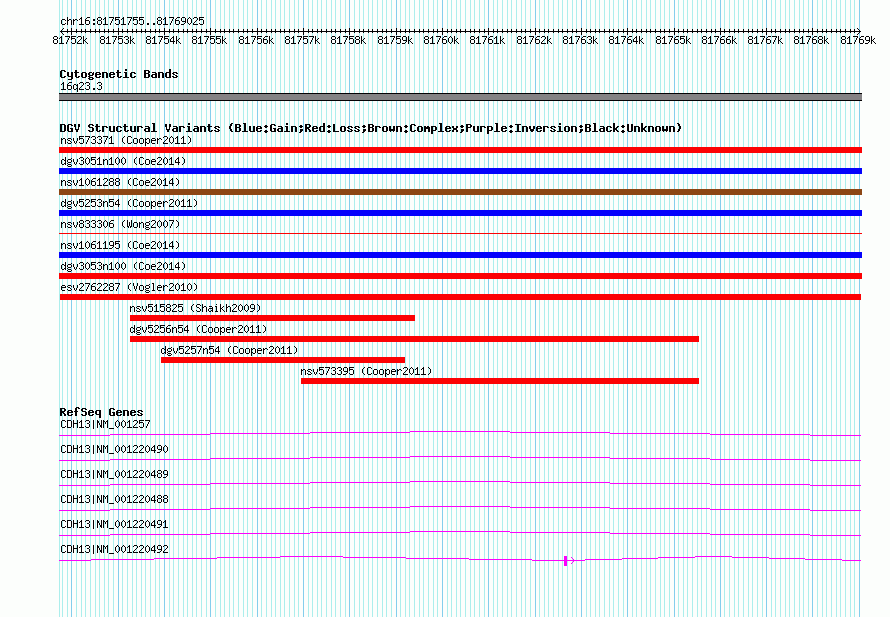Click the nsv833306 (Wong2007) label
The image size is (890, 617).
coord(120,224)
